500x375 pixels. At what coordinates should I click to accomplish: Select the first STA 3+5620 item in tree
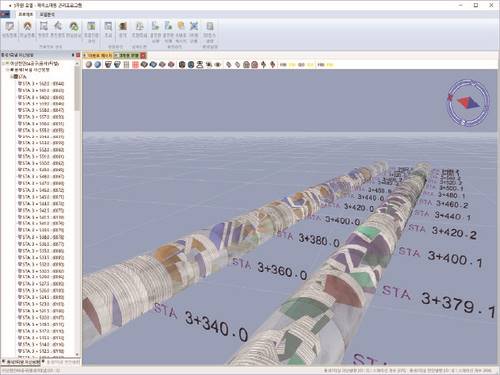coord(41,84)
